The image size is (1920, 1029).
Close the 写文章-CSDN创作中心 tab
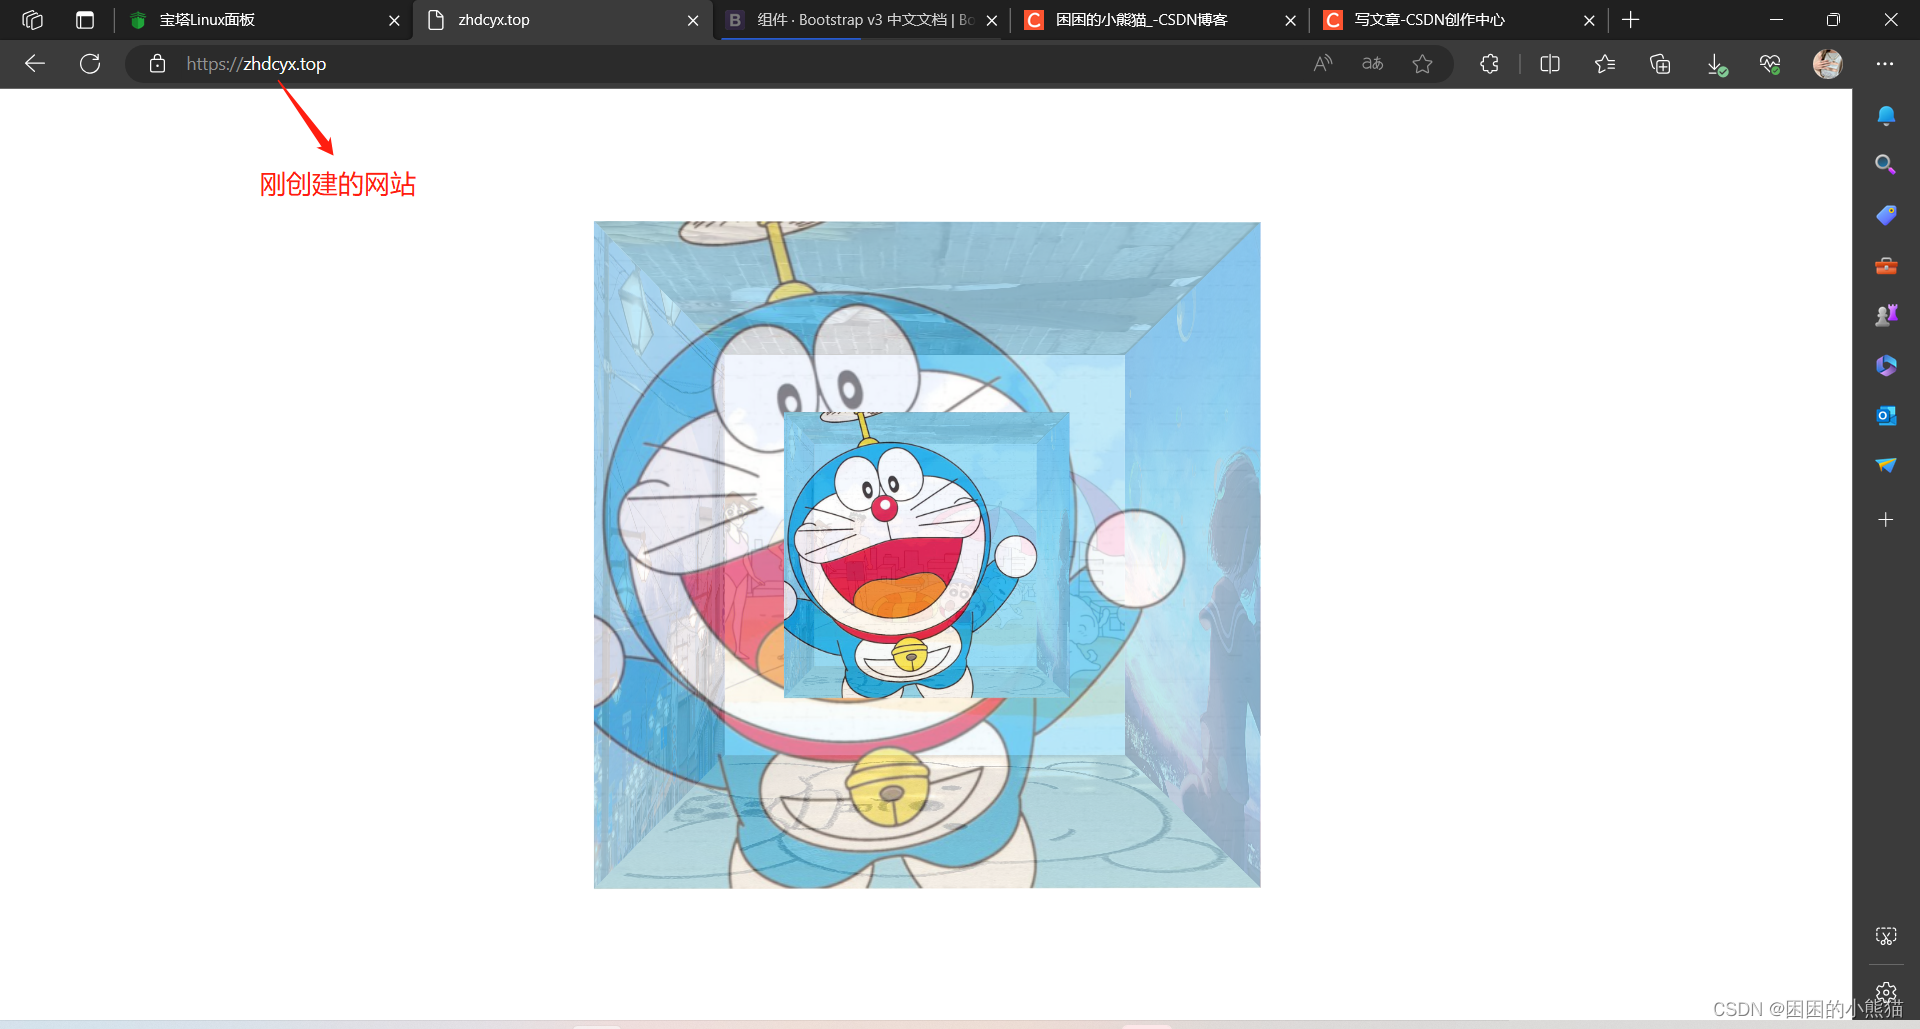(x=1589, y=20)
